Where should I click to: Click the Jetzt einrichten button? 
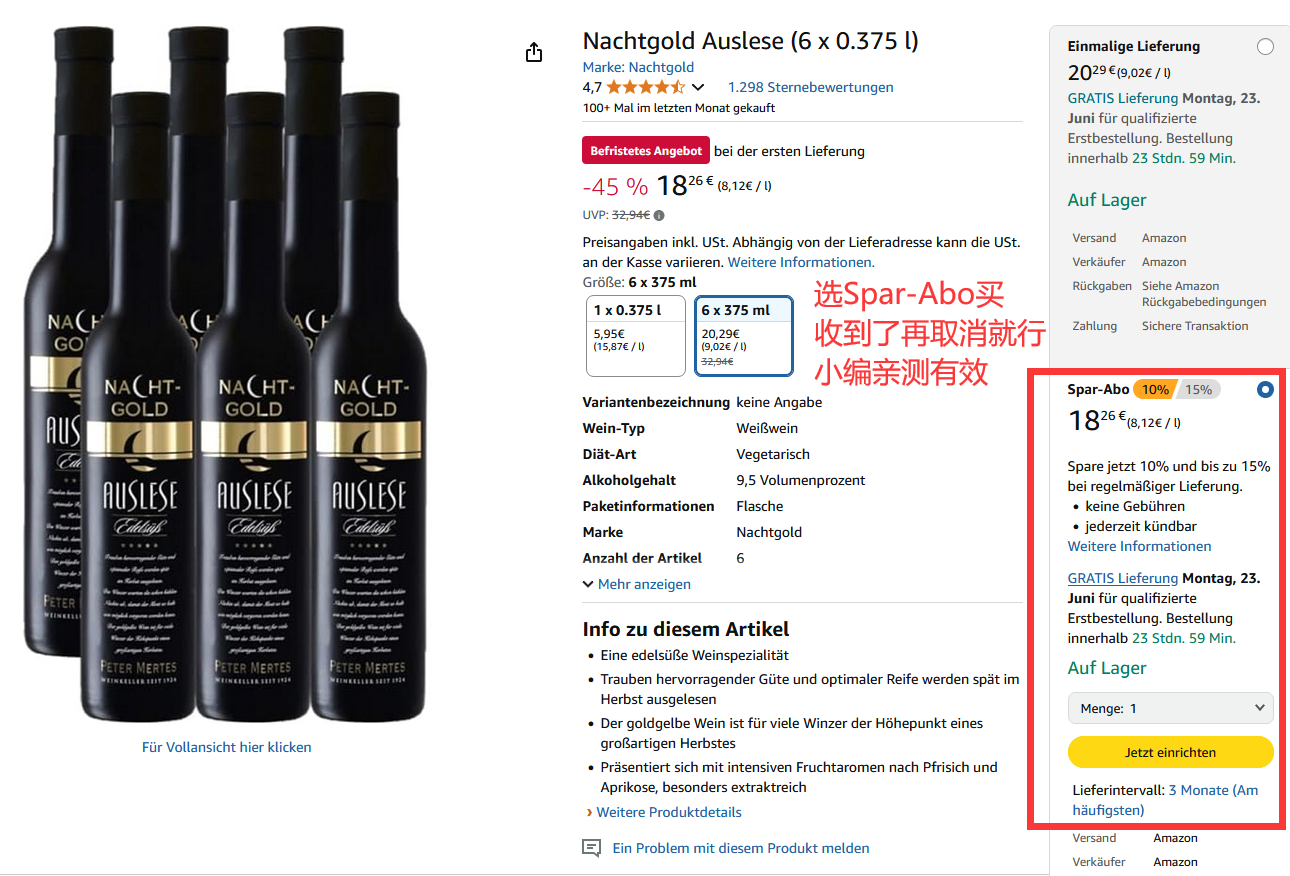[1171, 752]
